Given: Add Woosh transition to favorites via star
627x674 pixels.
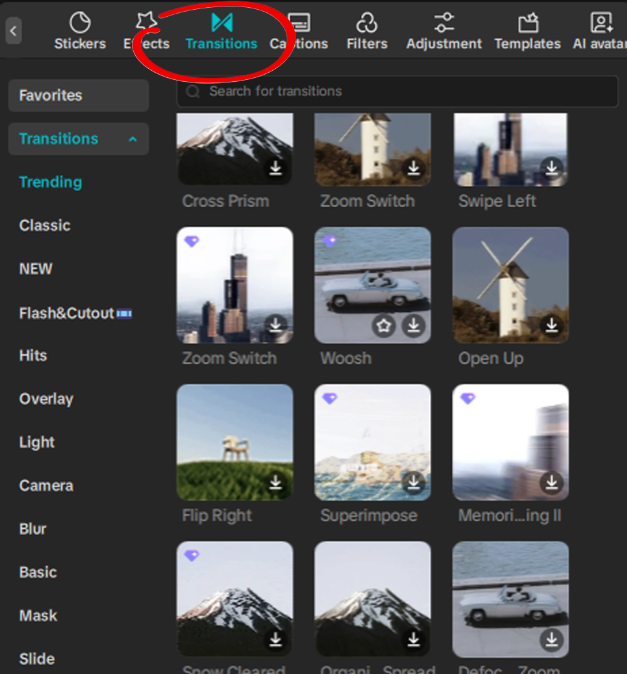Looking at the screenshot, I should coord(383,325).
